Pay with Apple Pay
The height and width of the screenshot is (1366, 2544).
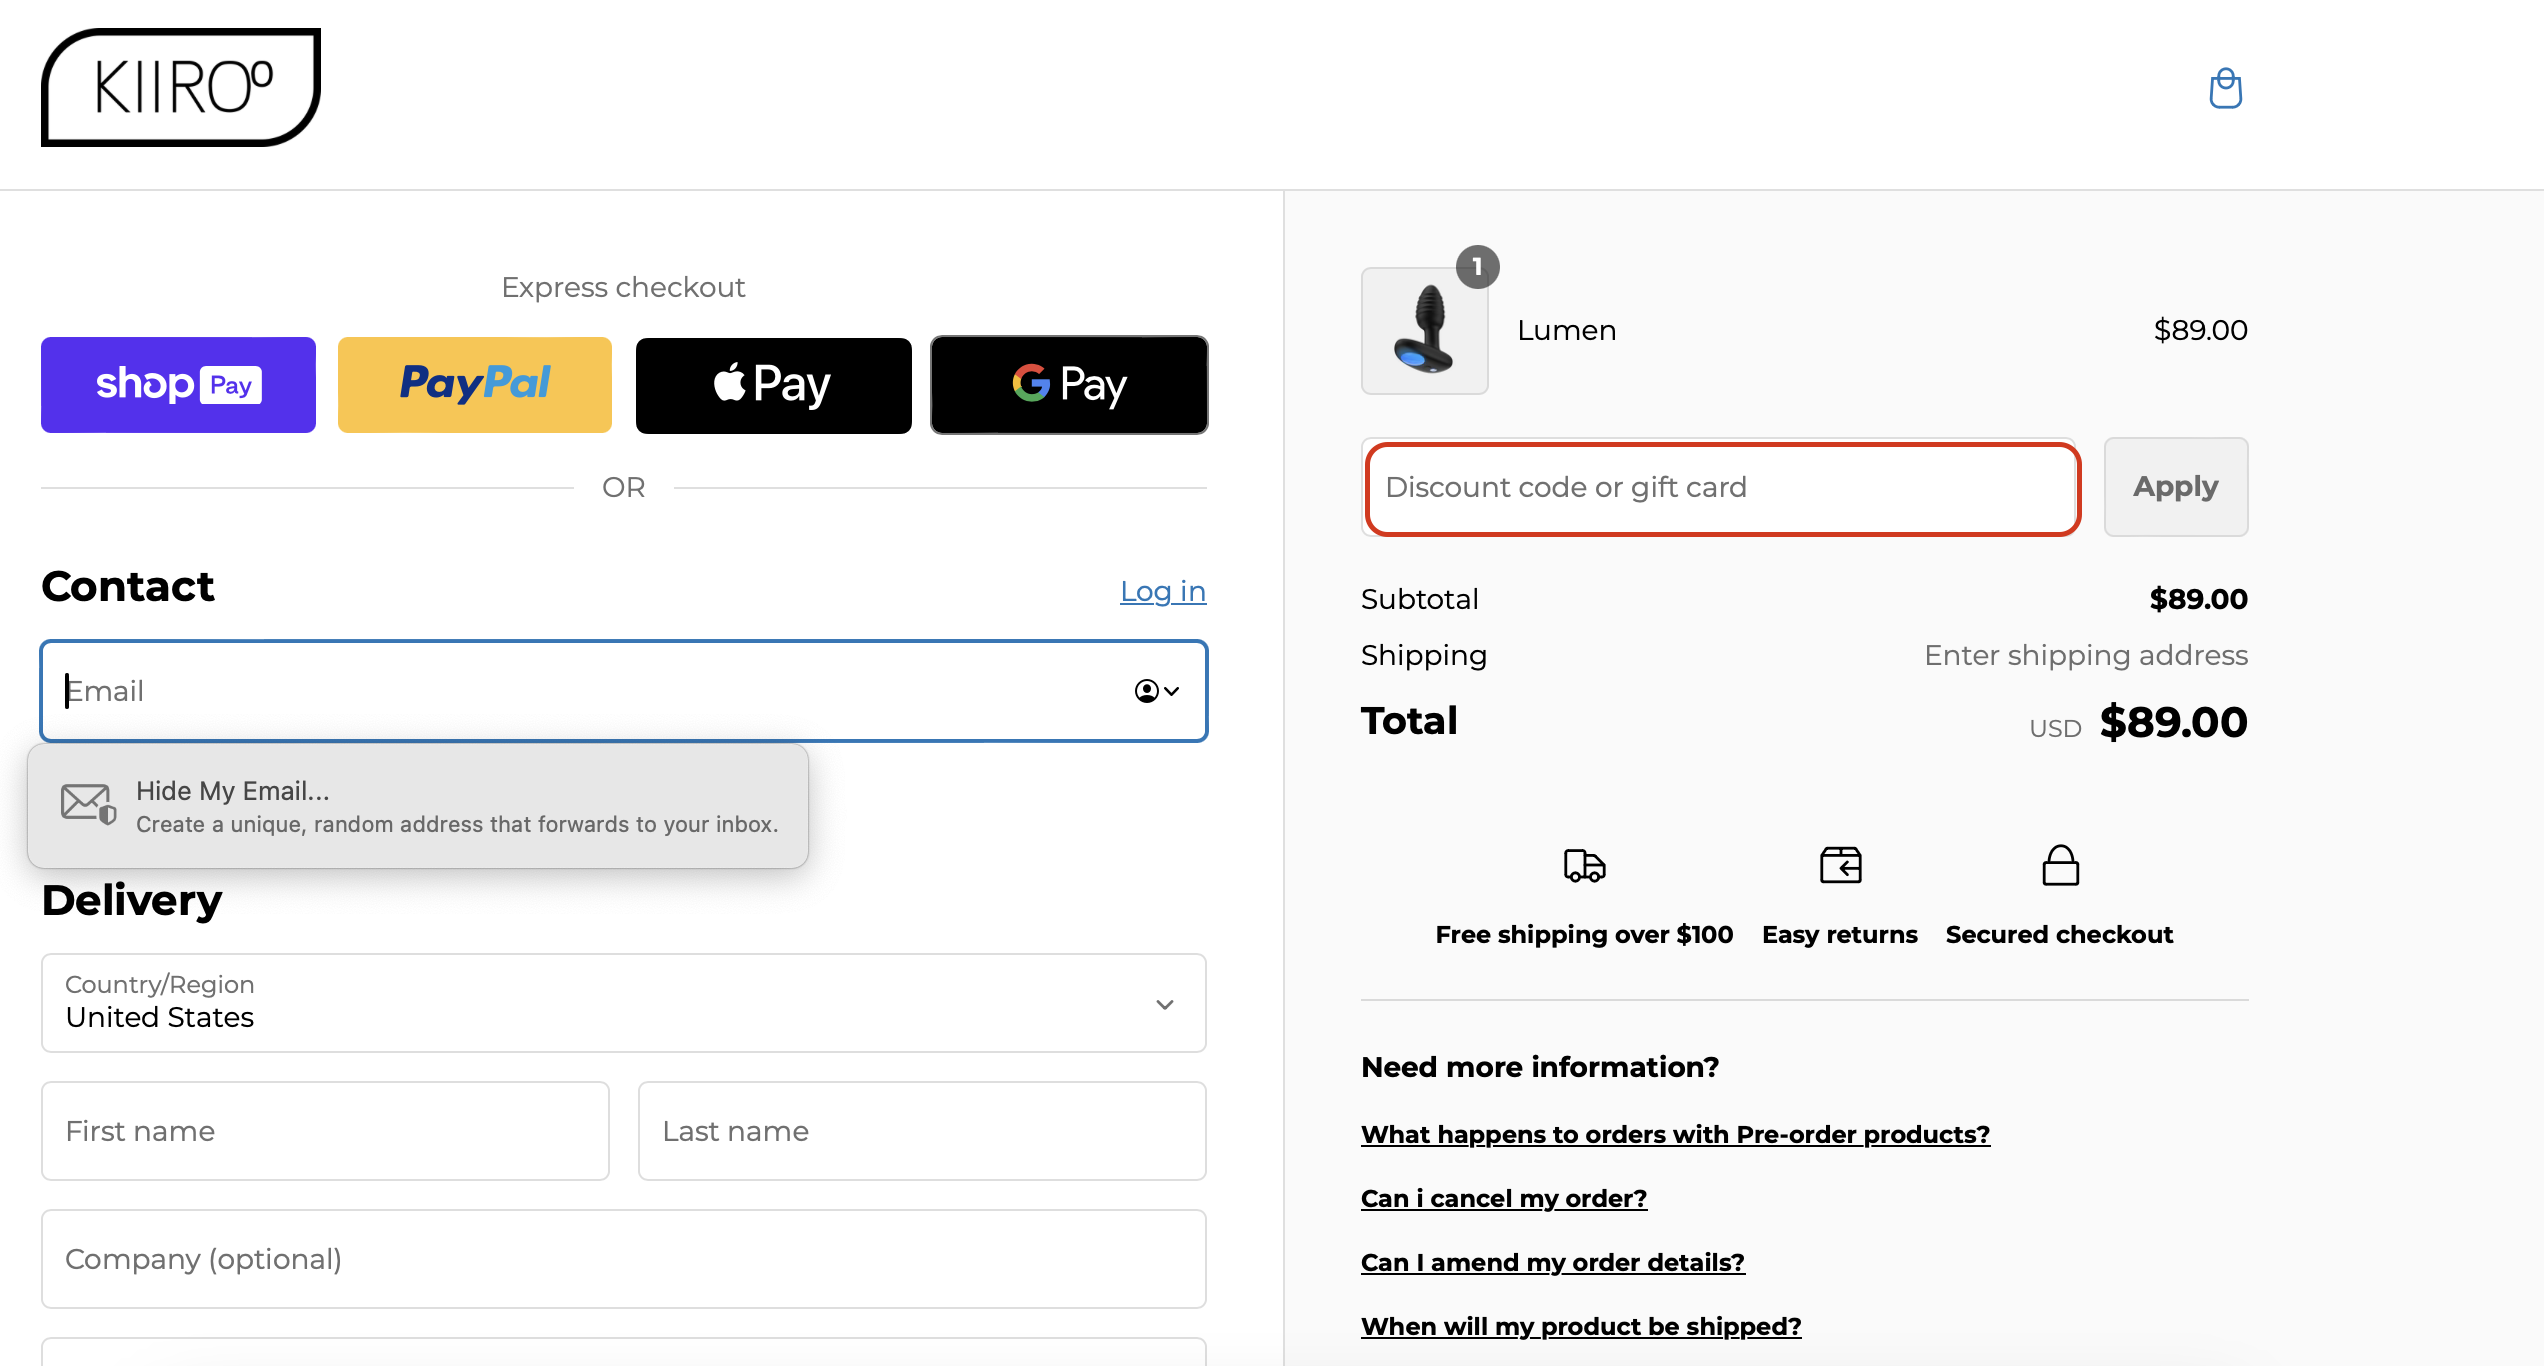(x=772, y=384)
